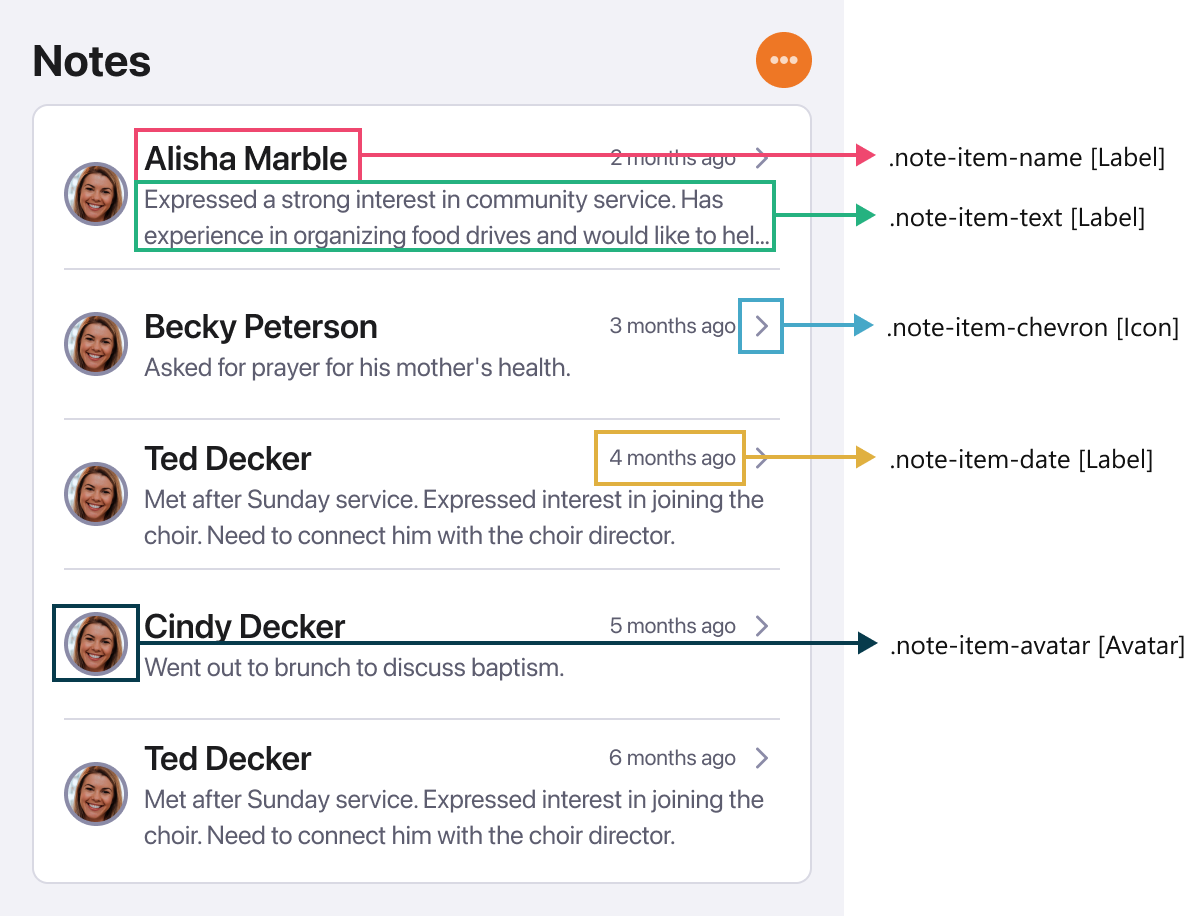Click the 5 months ago date label
Image resolution: width=1186 pixels, height=916 pixels.
tap(672, 626)
